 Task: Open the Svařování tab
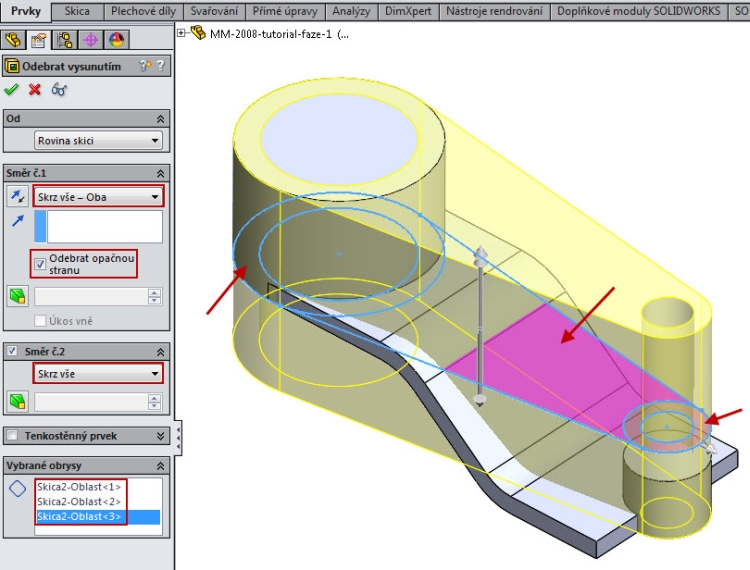214,11
